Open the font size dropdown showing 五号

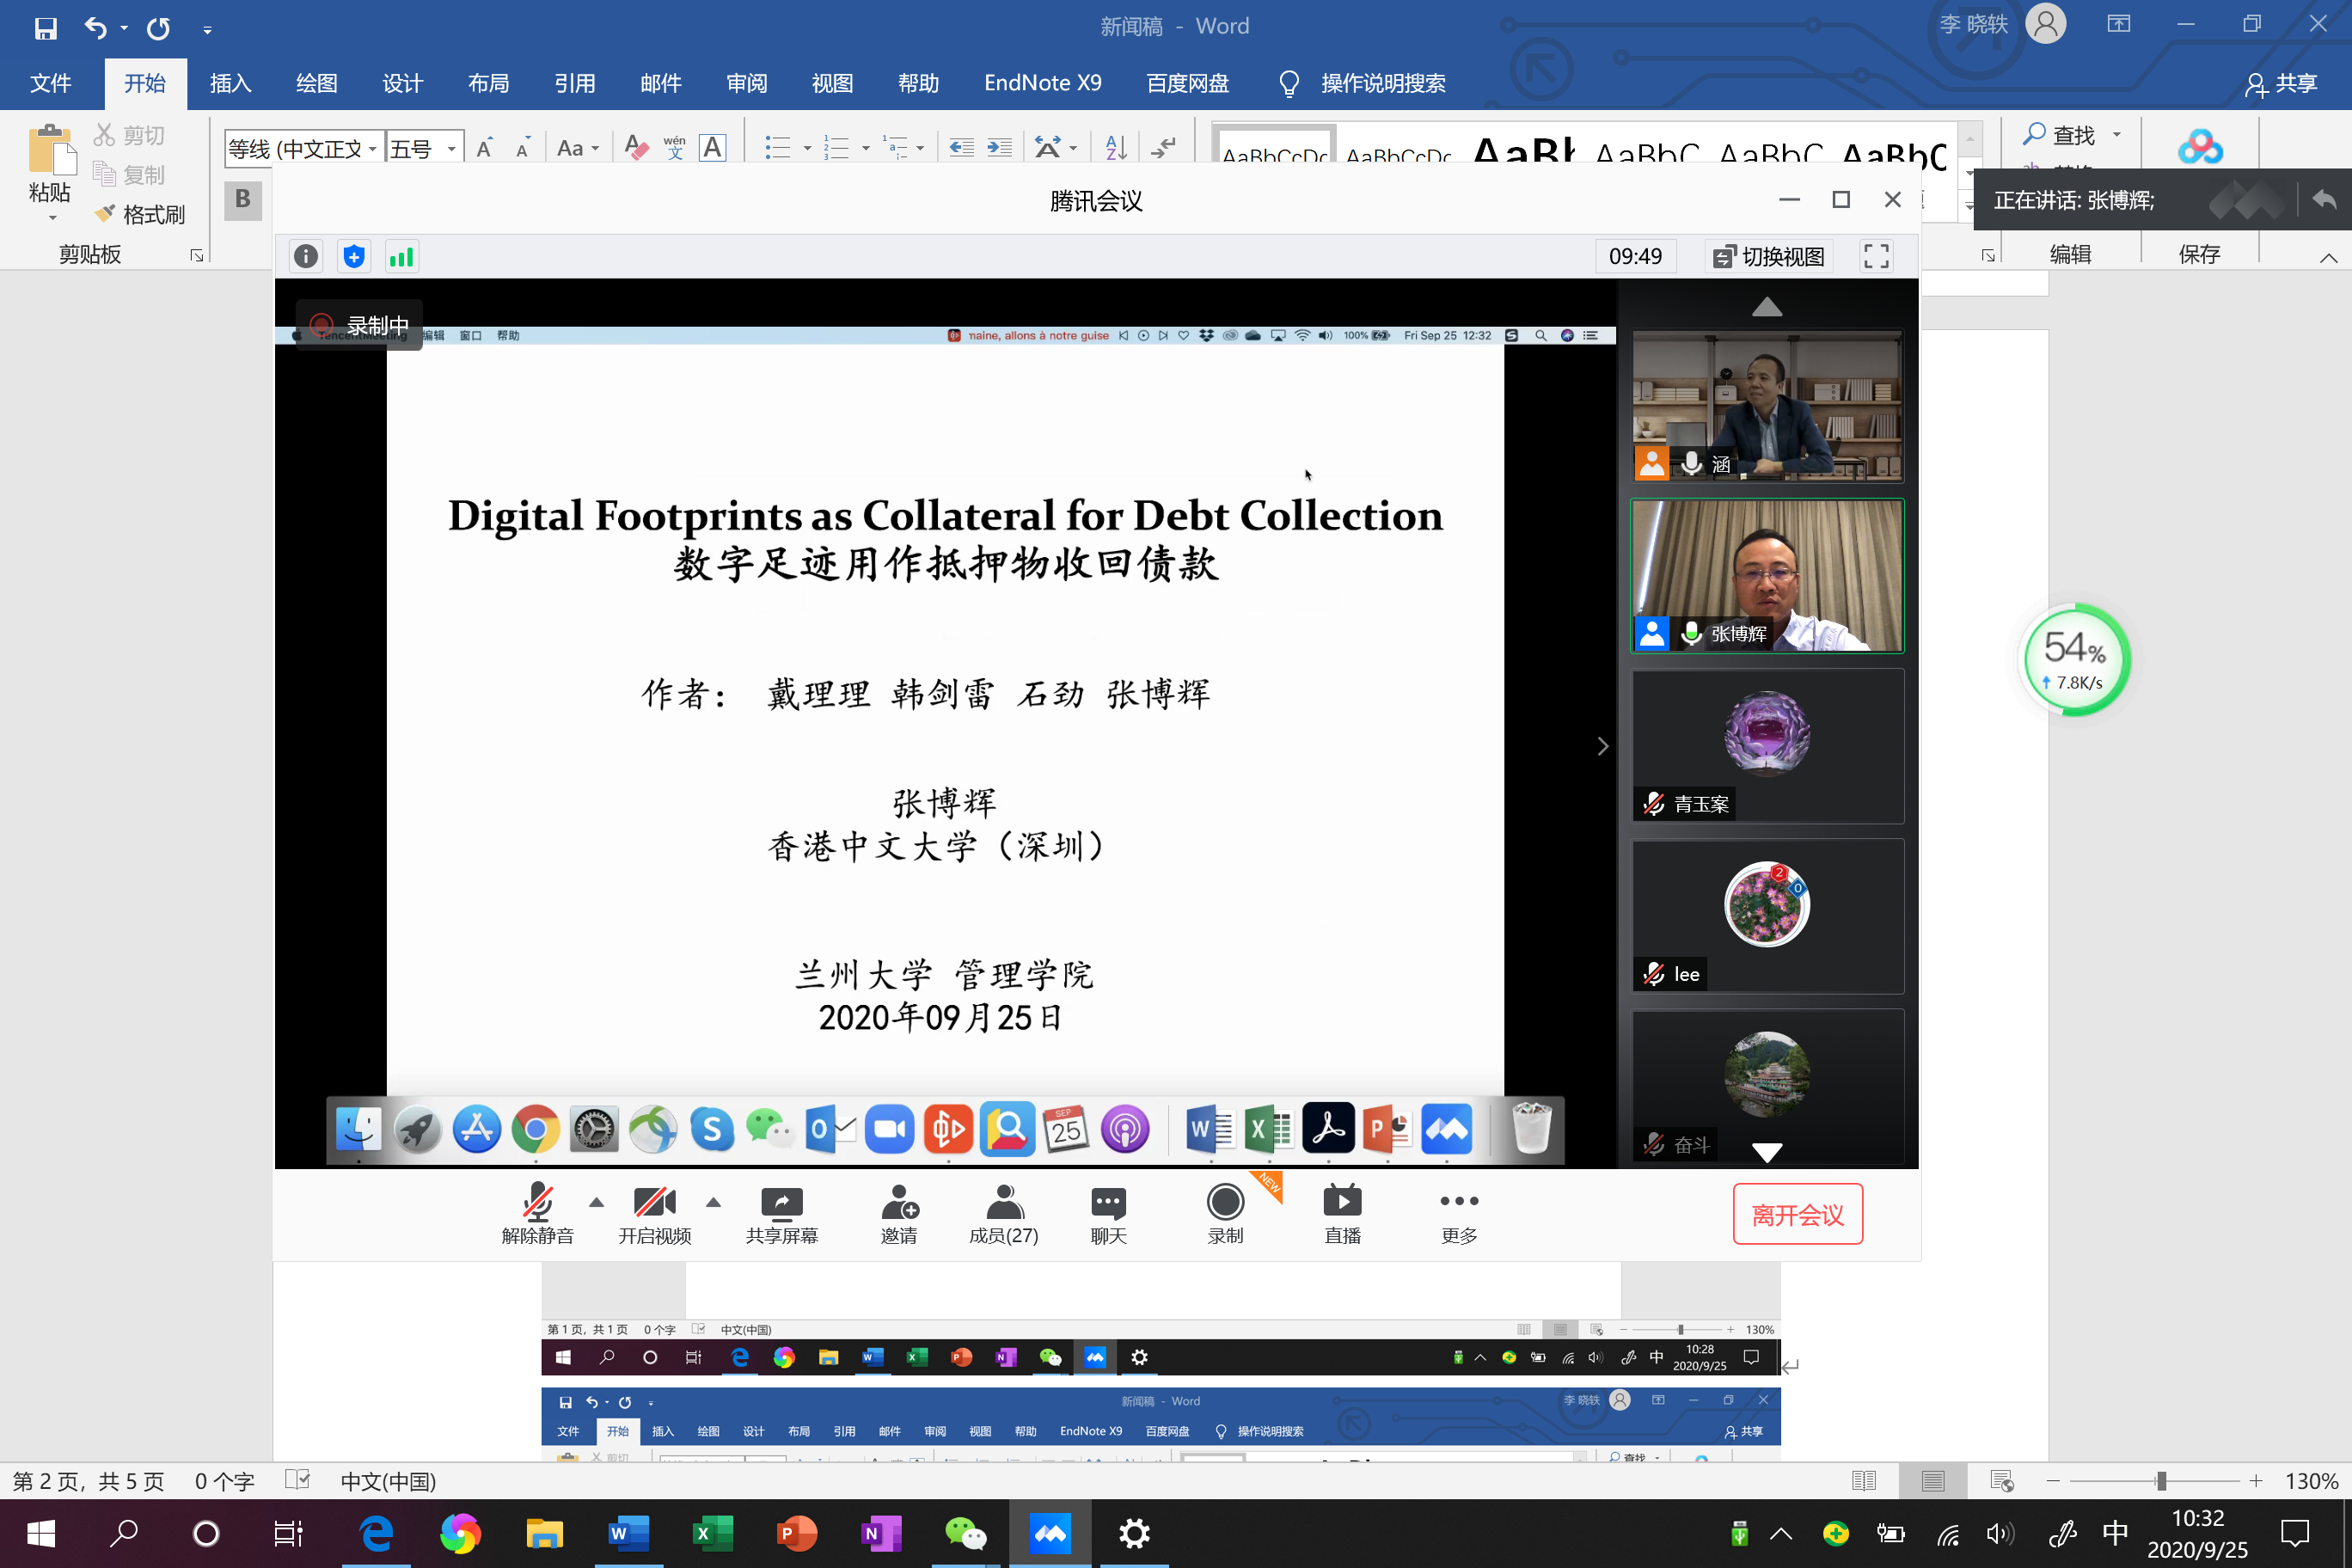coord(452,149)
